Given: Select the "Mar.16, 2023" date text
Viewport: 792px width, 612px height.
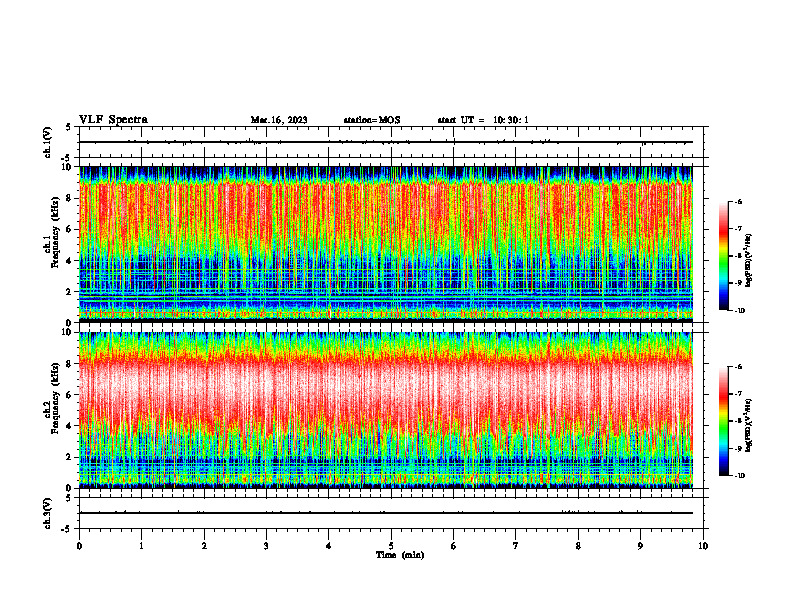Looking at the screenshot, I should [279, 120].
